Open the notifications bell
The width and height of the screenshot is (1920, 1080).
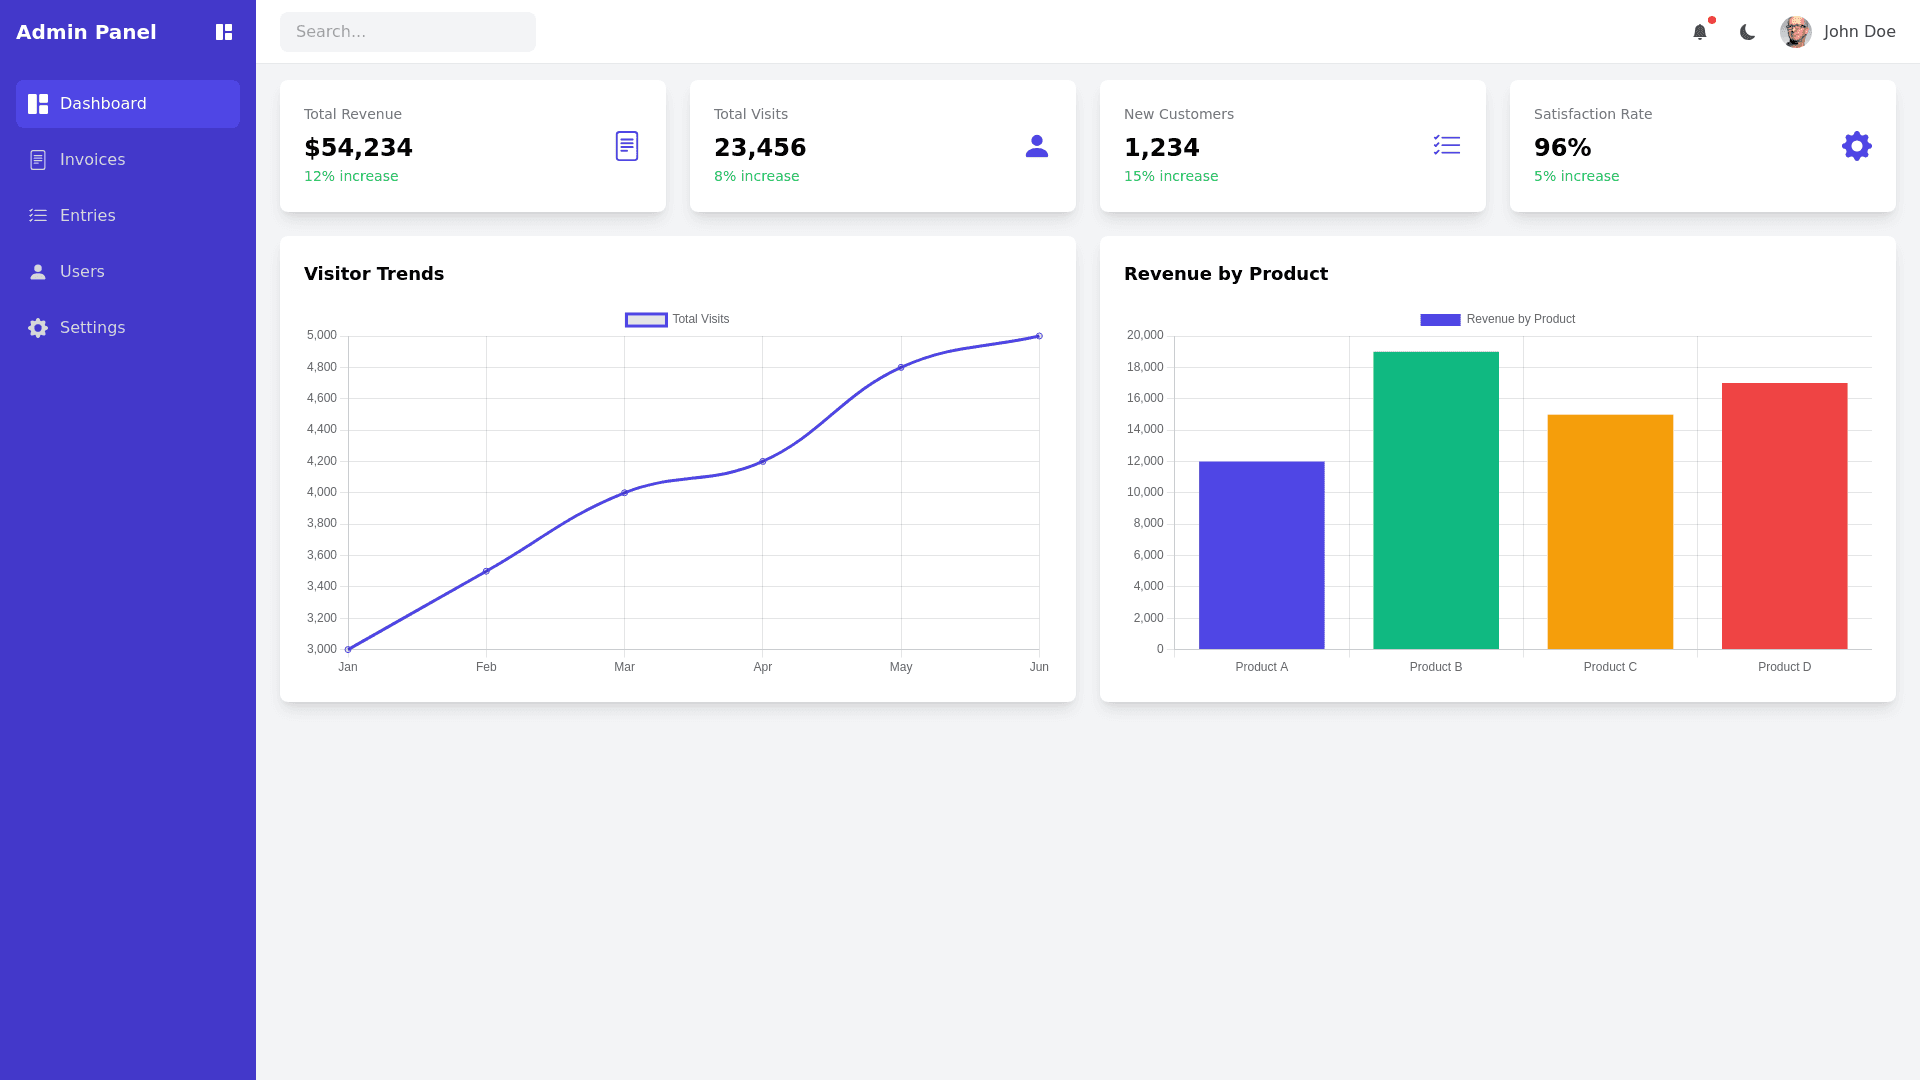click(x=1700, y=32)
